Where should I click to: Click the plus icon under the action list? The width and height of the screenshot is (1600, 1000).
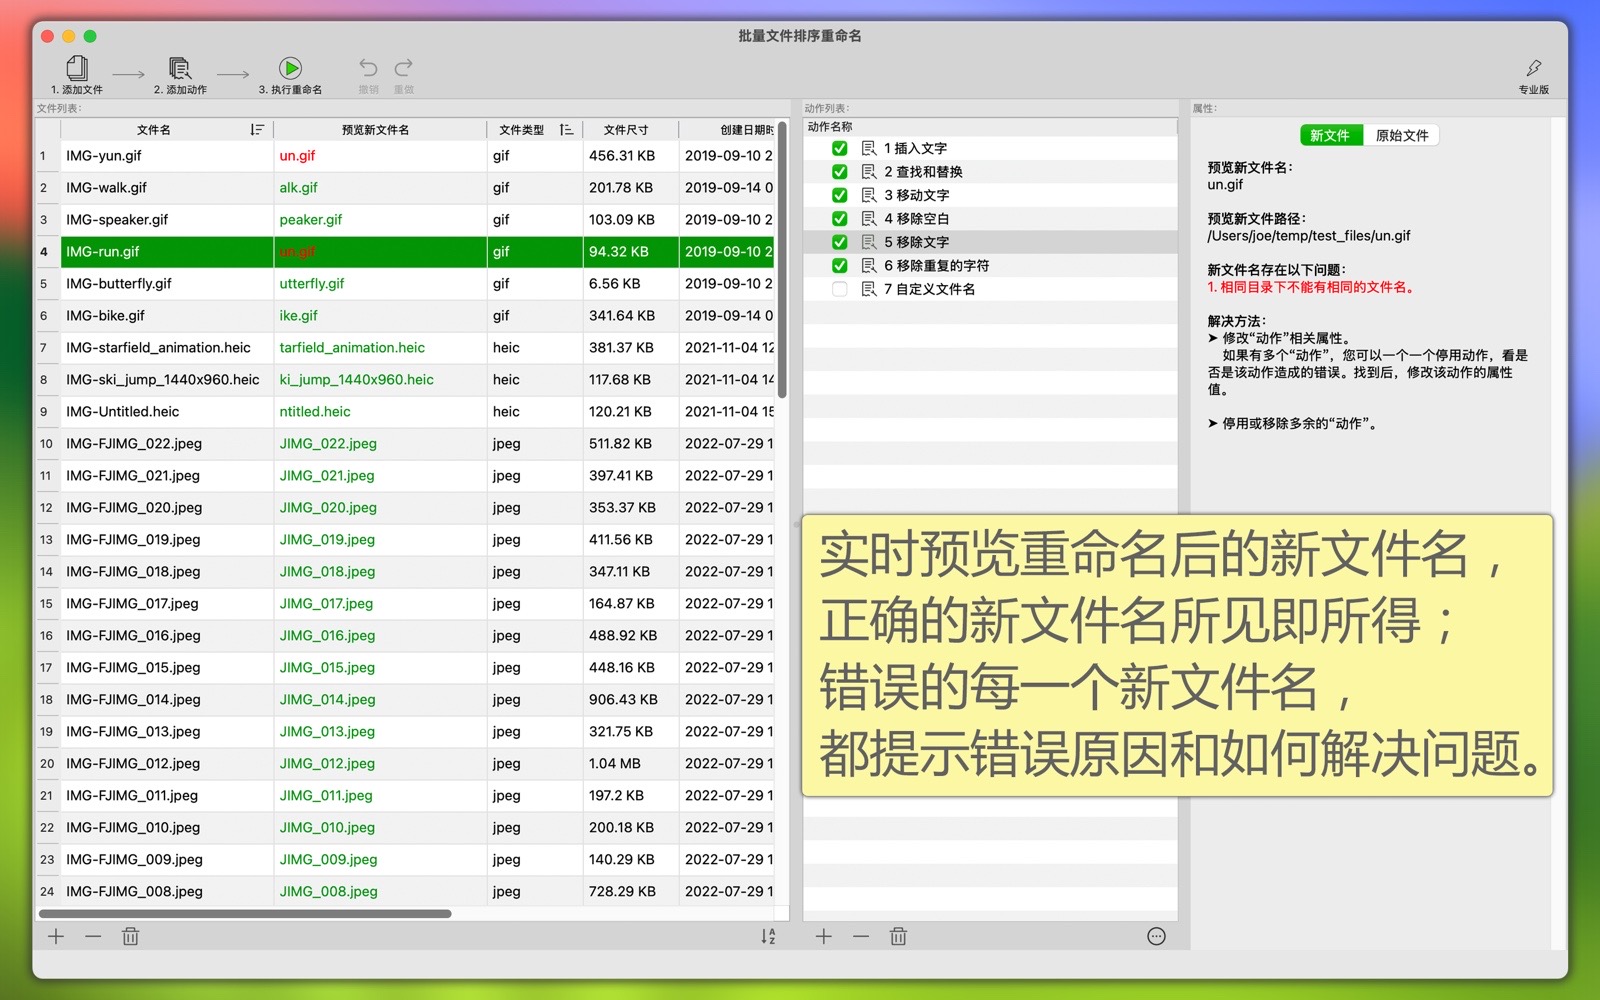point(823,937)
